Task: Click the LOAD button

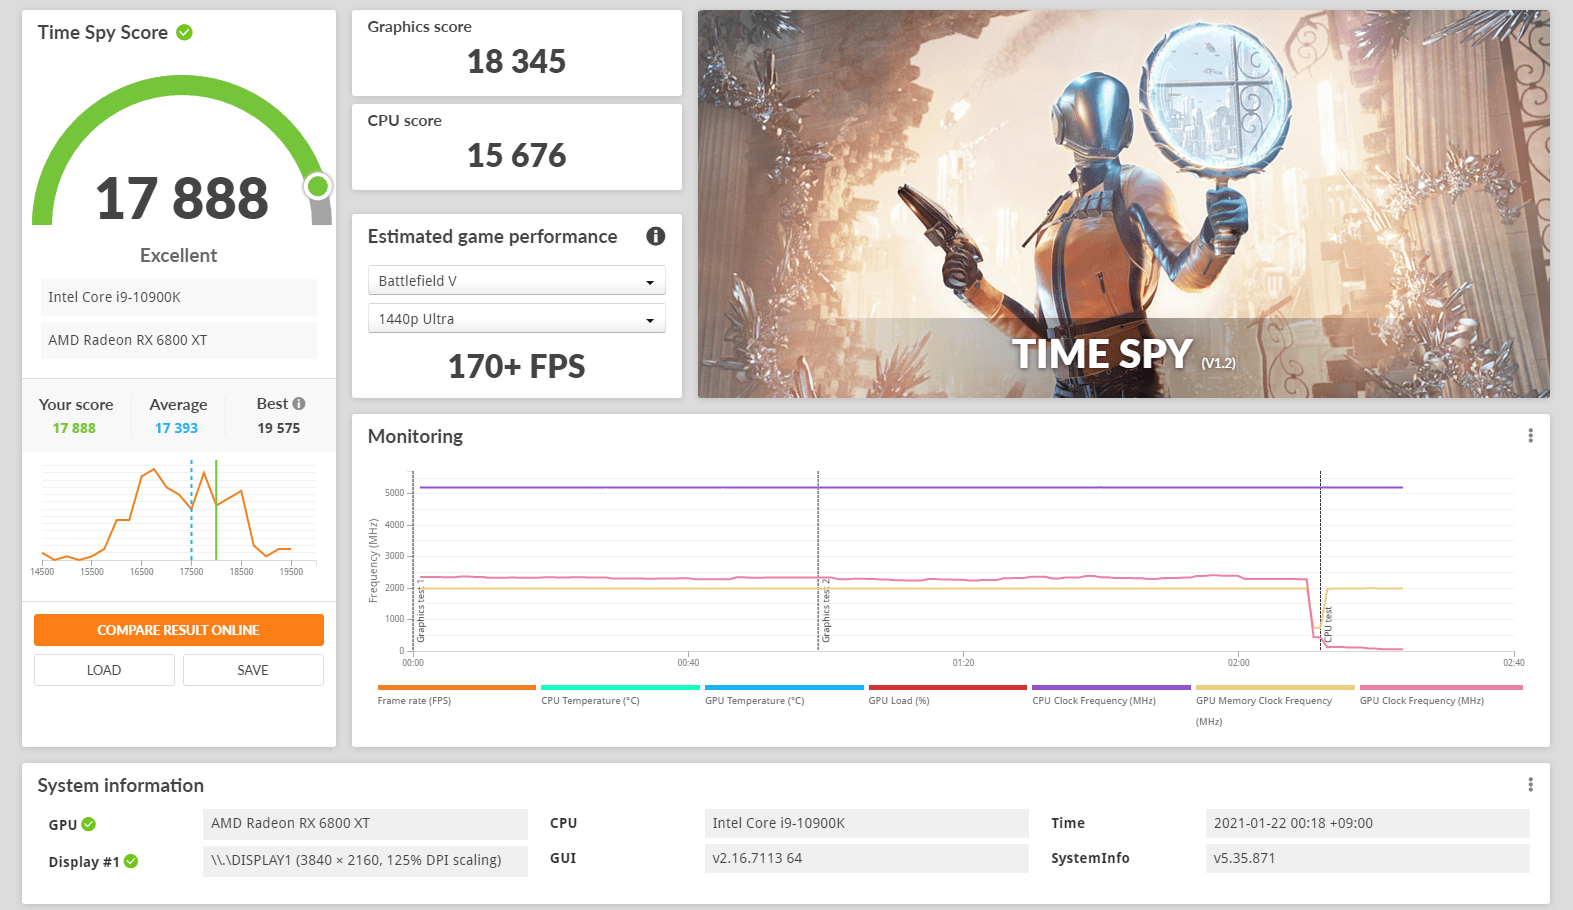Action: [104, 670]
